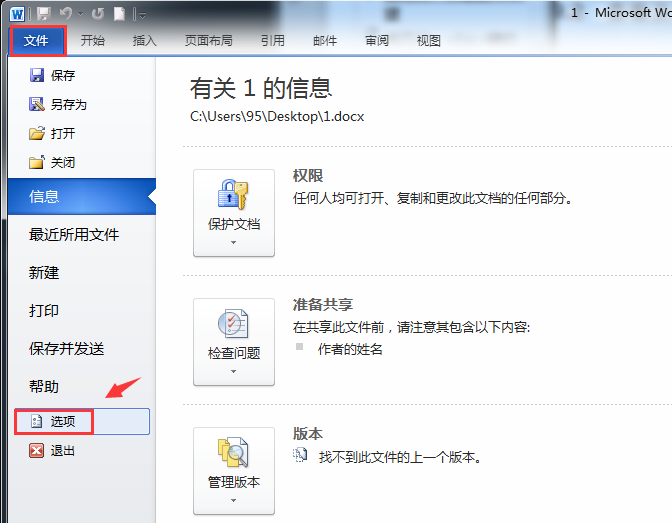The image size is (672, 523).
Task: Switch to the 插入 ribbon tab
Action: coord(144,41)
